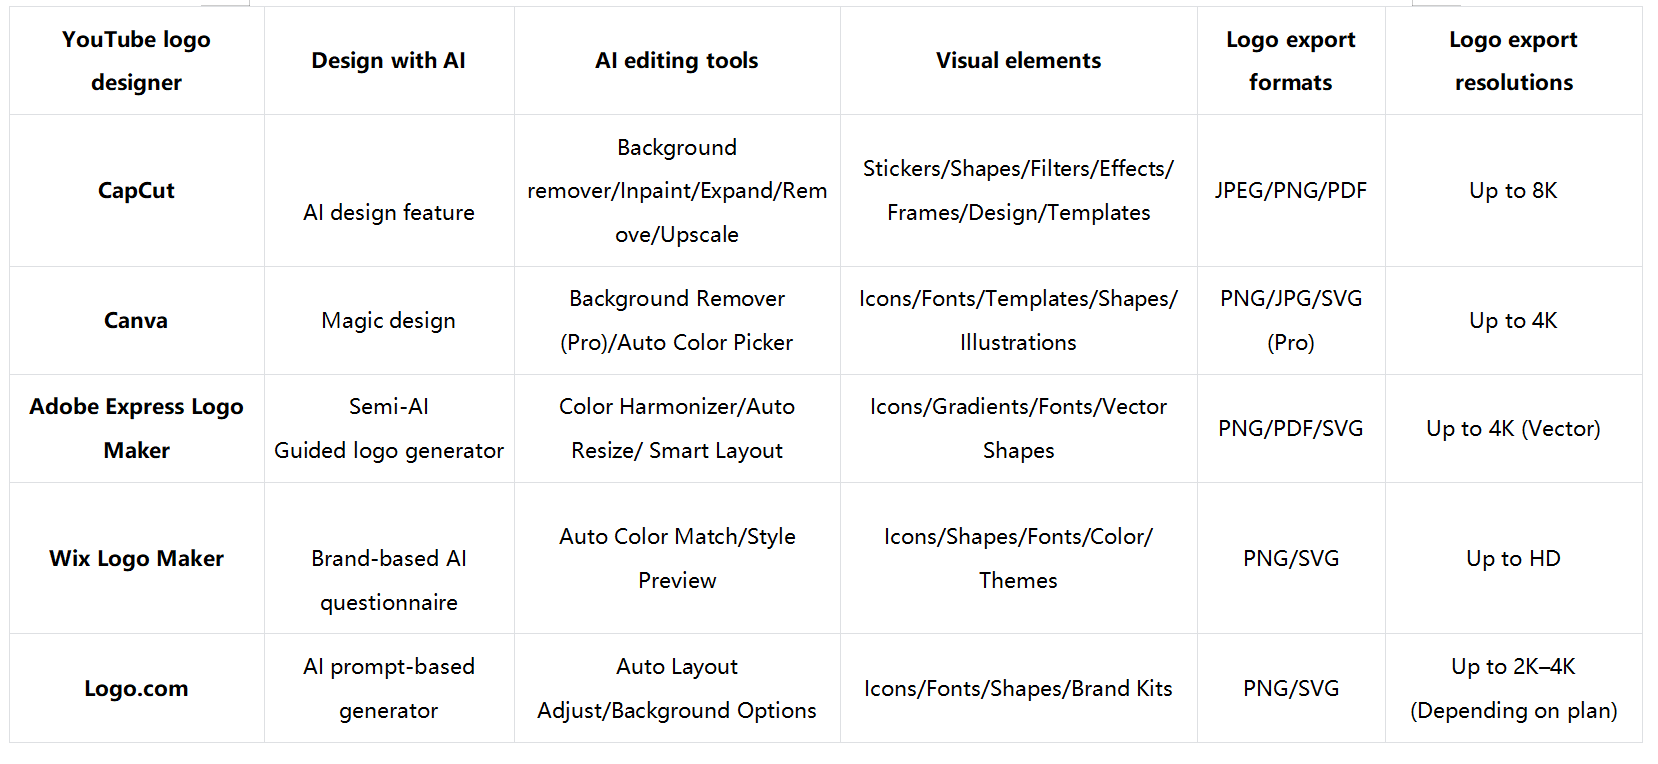Click the CapCut row label
This screenshot has height=764, width=1658.
tap(136, 191)
